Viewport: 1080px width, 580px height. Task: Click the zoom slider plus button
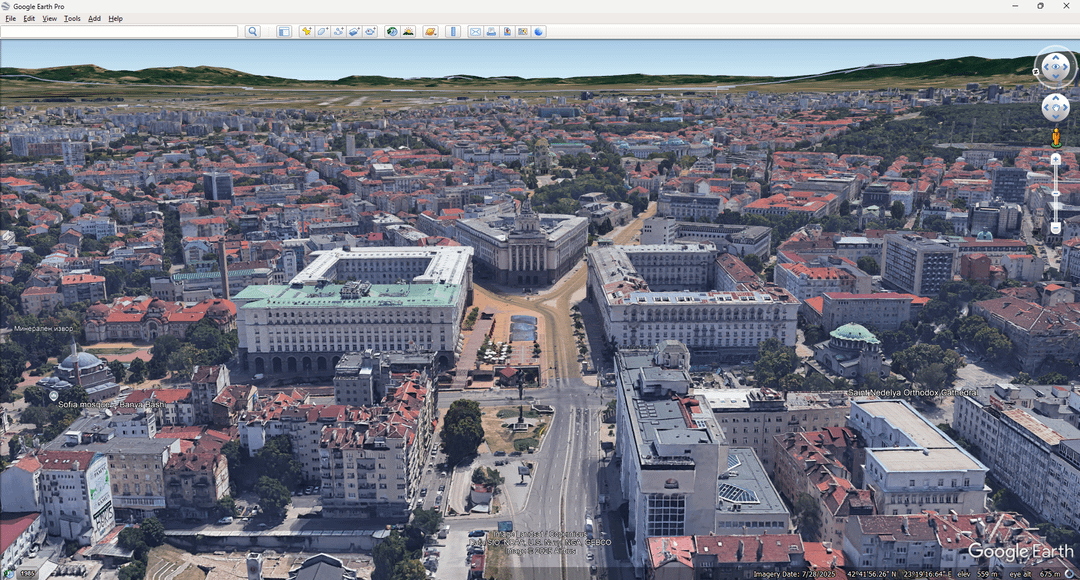coord(1055,159)
